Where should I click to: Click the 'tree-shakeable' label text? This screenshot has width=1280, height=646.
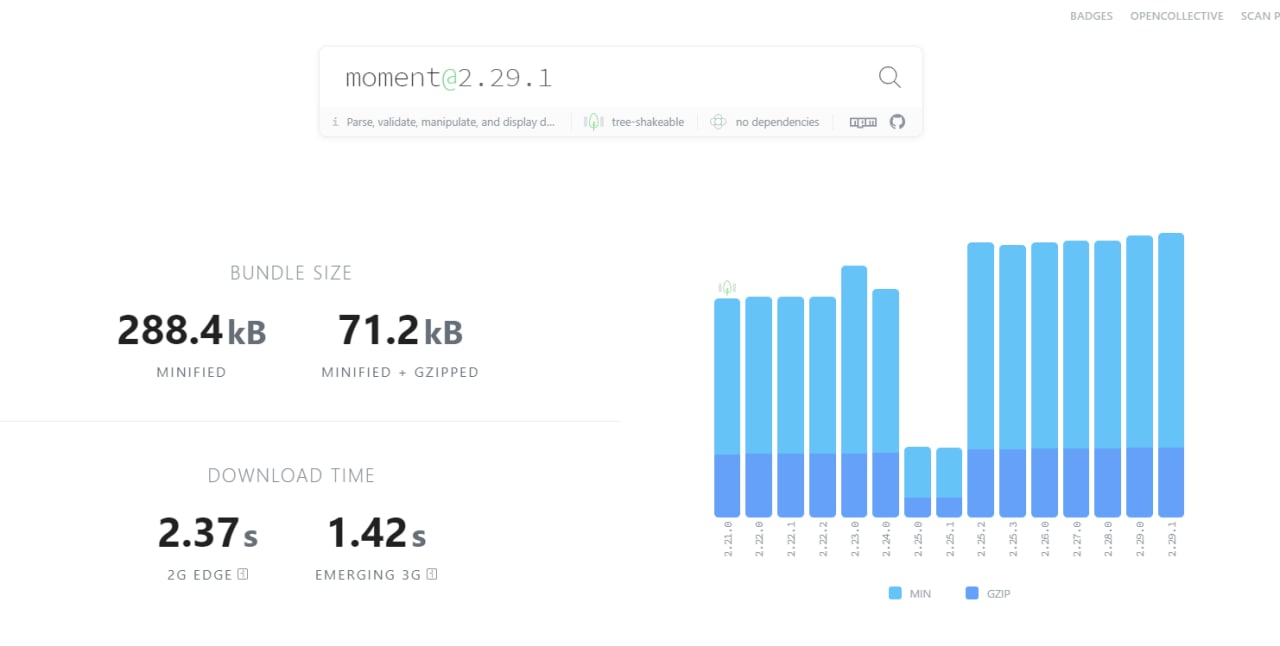coord(648,122)
